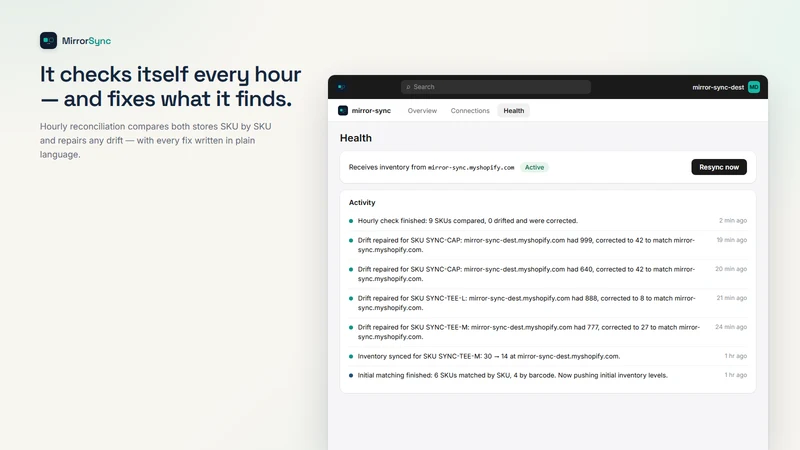Click the small logo in the dark top bar
Viewport: 800px width, 450px height.
point(341,87)
